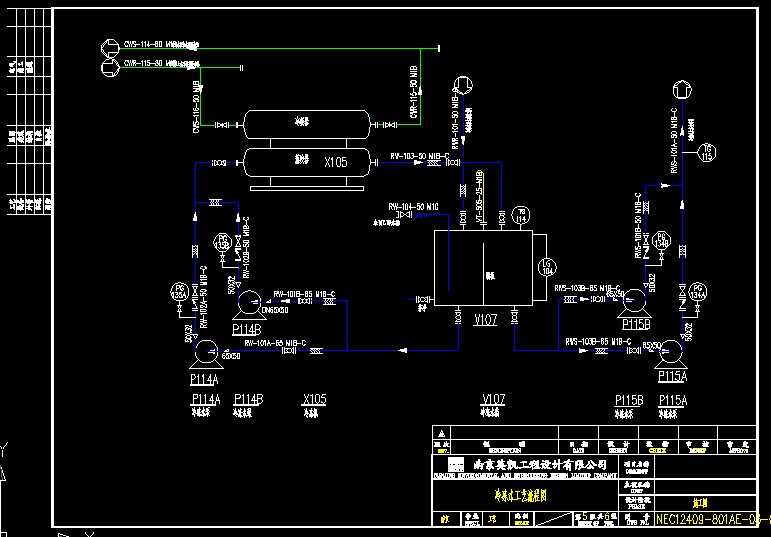This screenshot has height=537, width=771.
Task: Select the P115B equipment legend label
Action: click(x=629, y=400)
